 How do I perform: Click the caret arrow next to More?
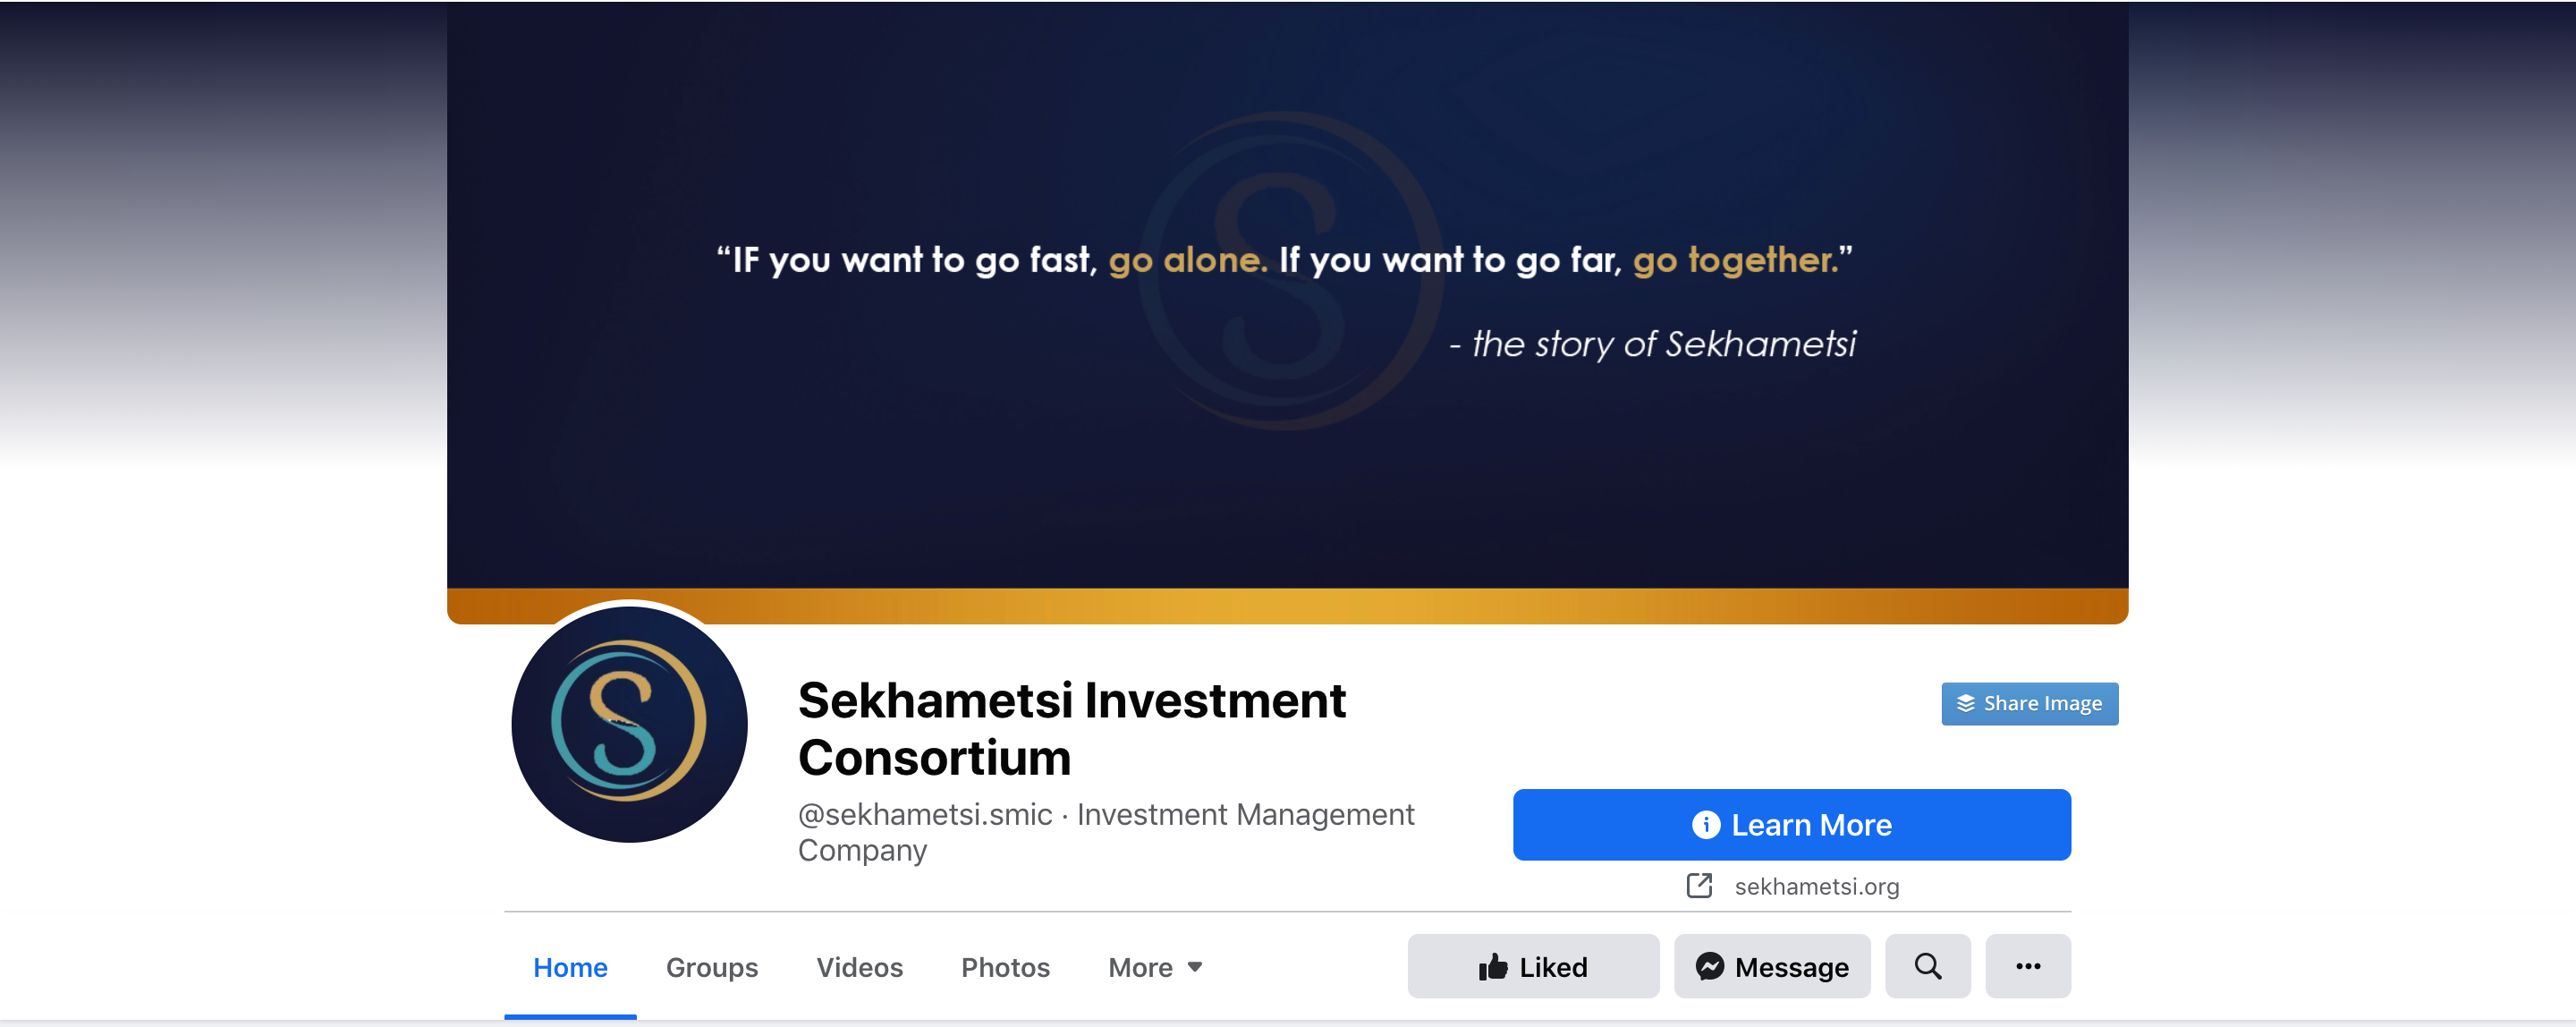pos(1194,967)
